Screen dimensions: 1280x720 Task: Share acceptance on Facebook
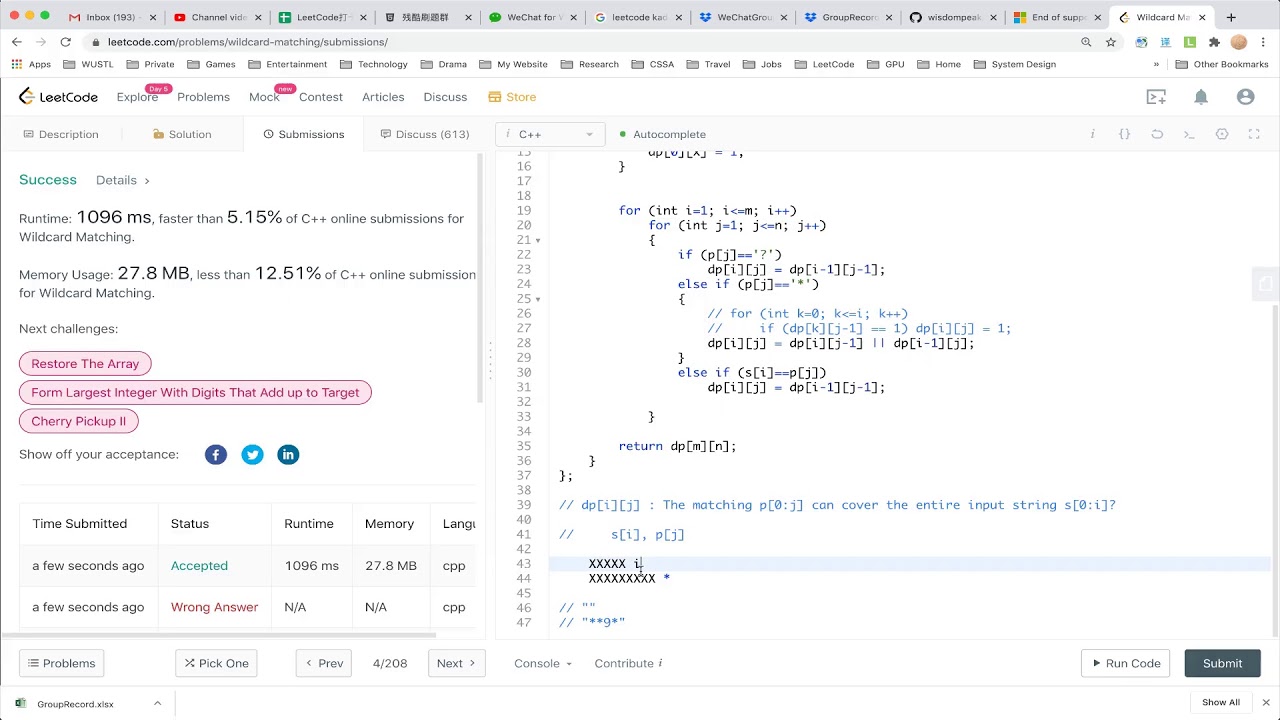[216, 455]
